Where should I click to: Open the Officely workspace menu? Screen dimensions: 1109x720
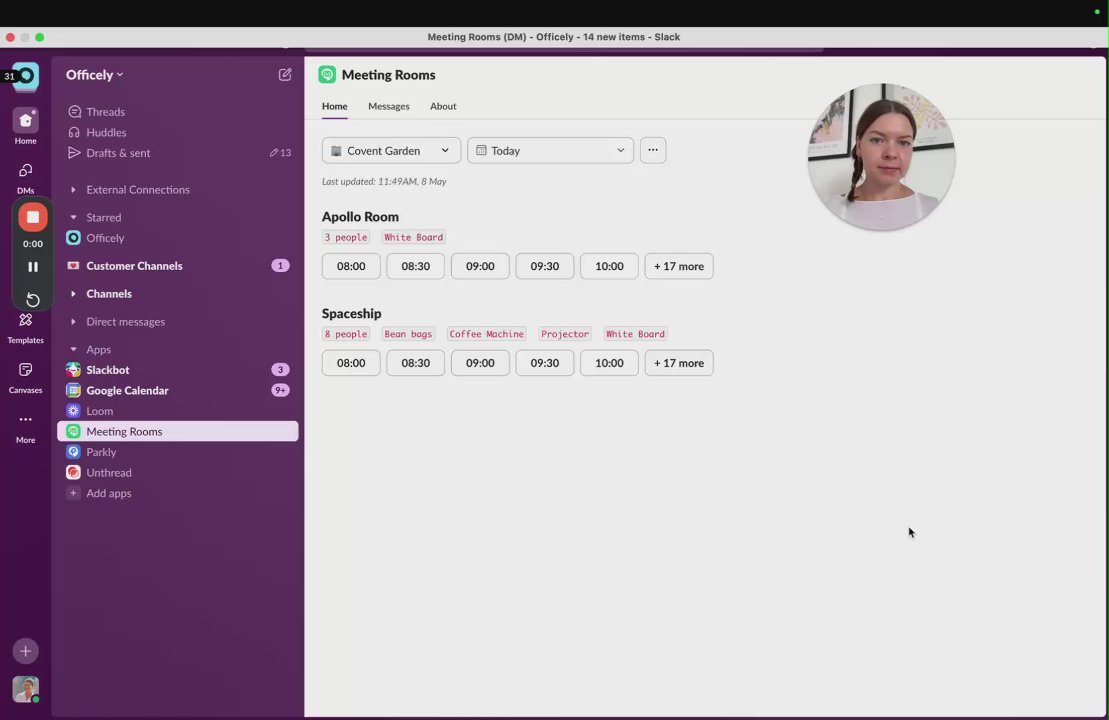click(94, 74)
